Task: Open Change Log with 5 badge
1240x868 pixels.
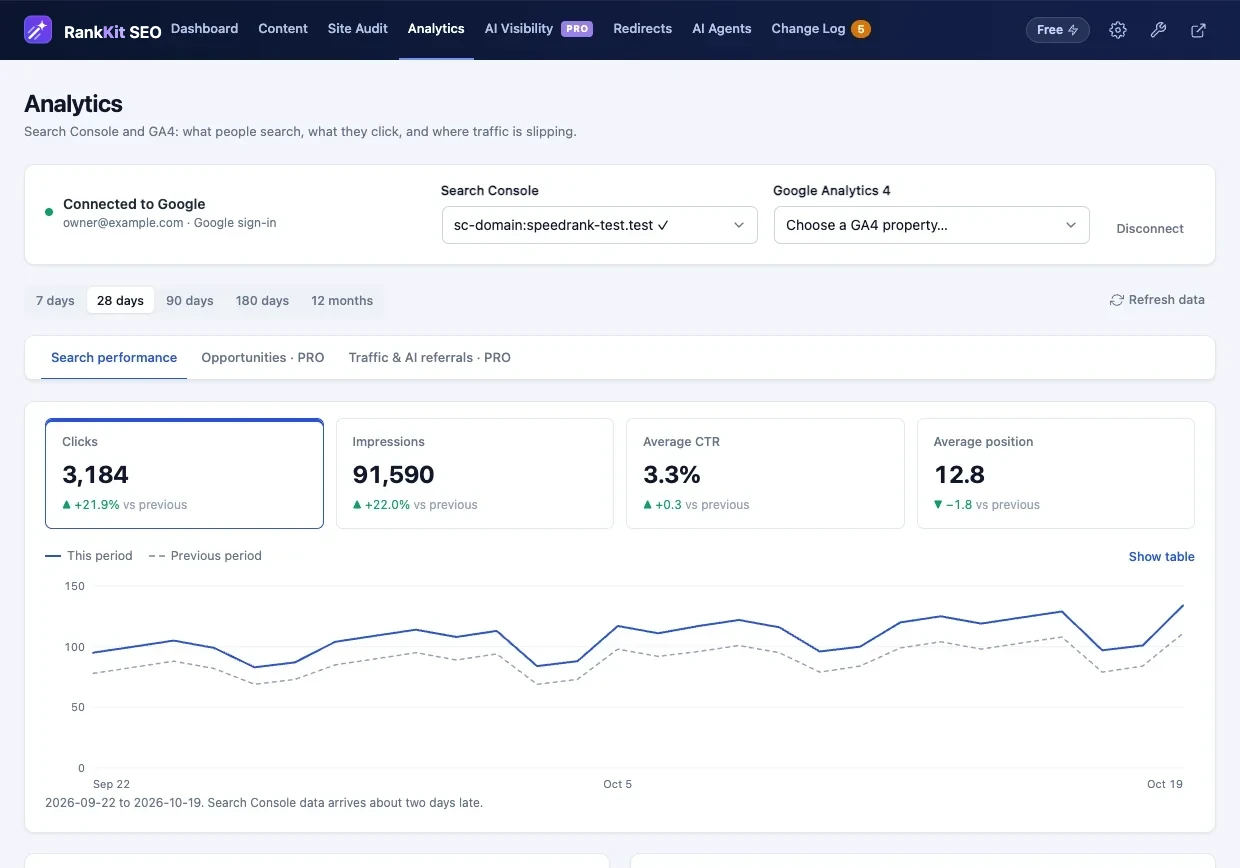Action: coord(821,29)
